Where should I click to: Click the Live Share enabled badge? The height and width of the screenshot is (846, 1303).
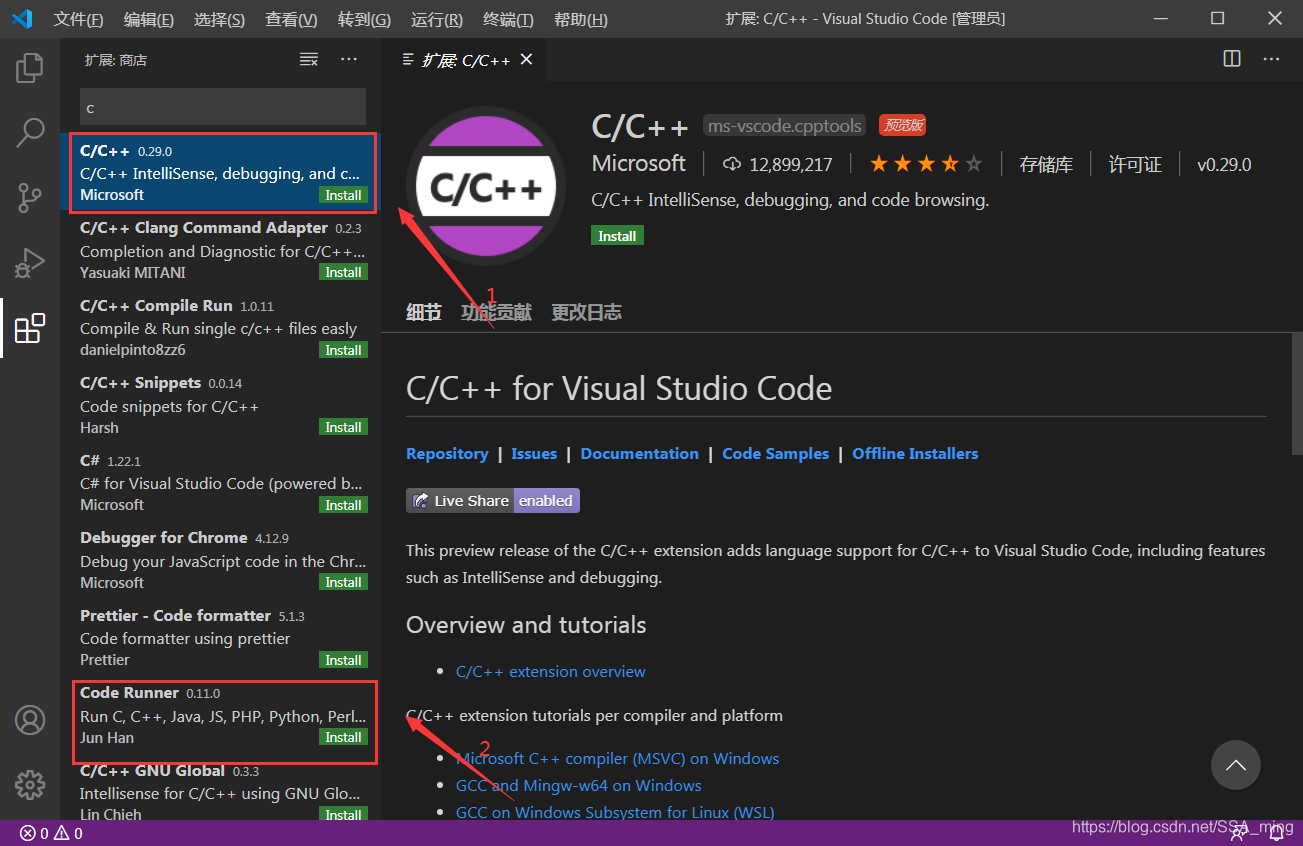tap(493, 500)
